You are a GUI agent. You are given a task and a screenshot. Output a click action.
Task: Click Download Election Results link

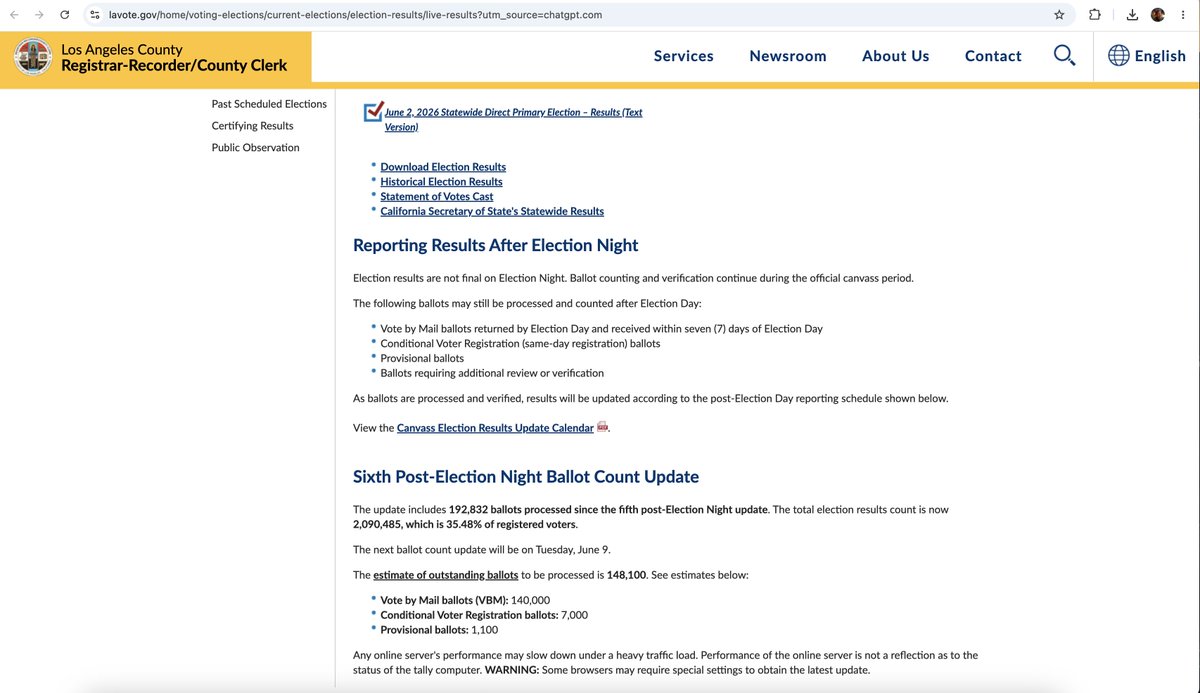pyautogui.click(x=443, y=167)
